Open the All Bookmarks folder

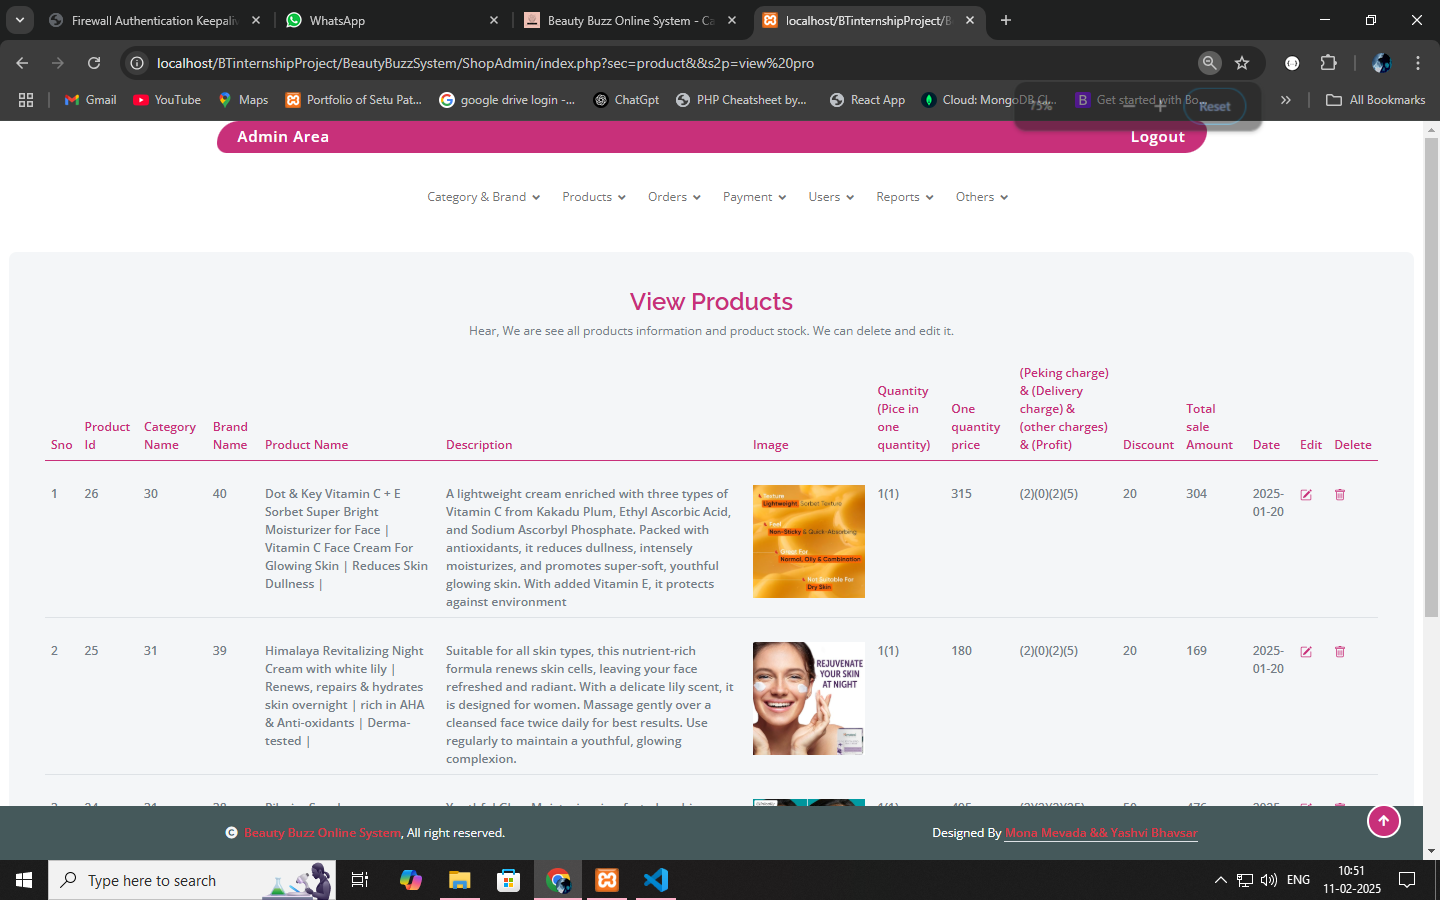(1375, 100)
